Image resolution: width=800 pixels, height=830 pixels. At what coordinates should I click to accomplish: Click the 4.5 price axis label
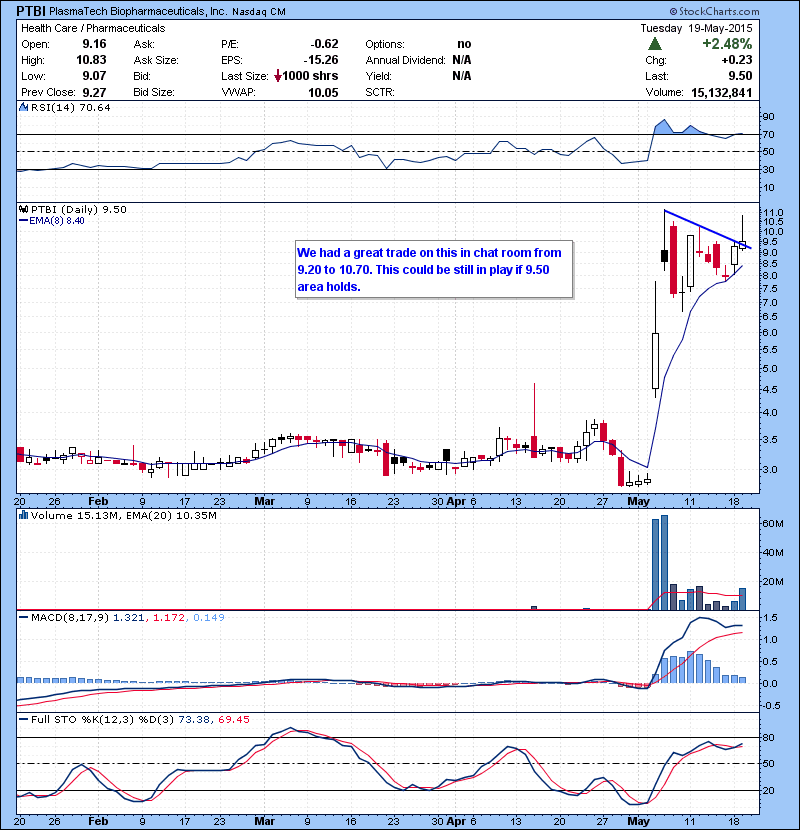pyautogui.click(x=770, y=390)
